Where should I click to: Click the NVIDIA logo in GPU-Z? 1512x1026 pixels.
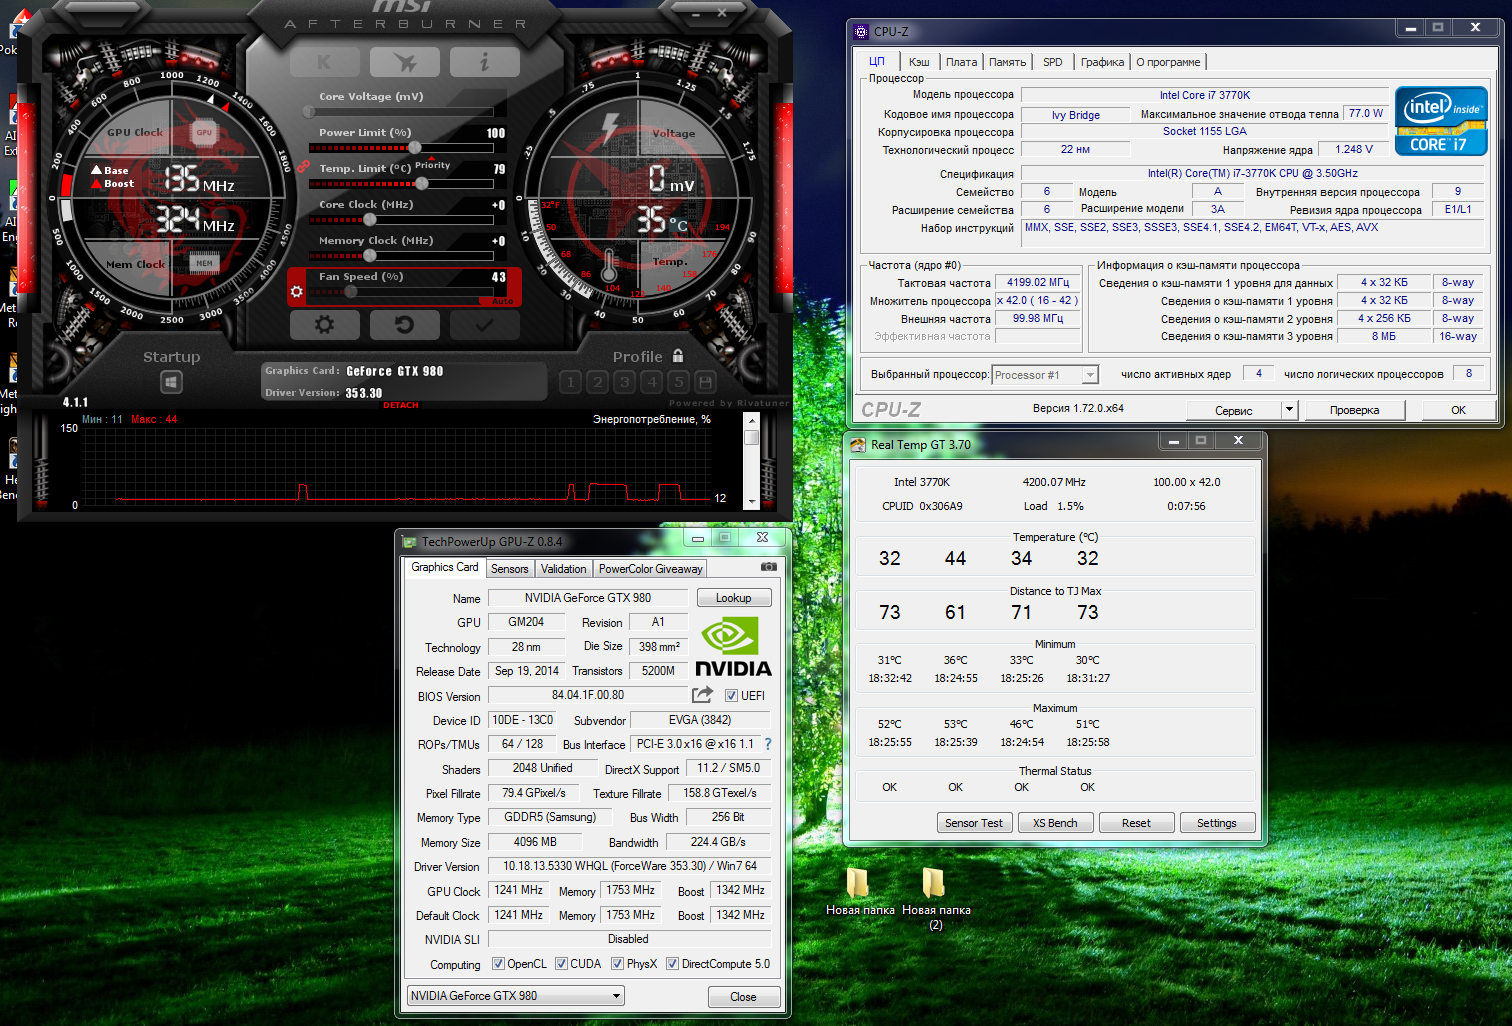(733, 647)
